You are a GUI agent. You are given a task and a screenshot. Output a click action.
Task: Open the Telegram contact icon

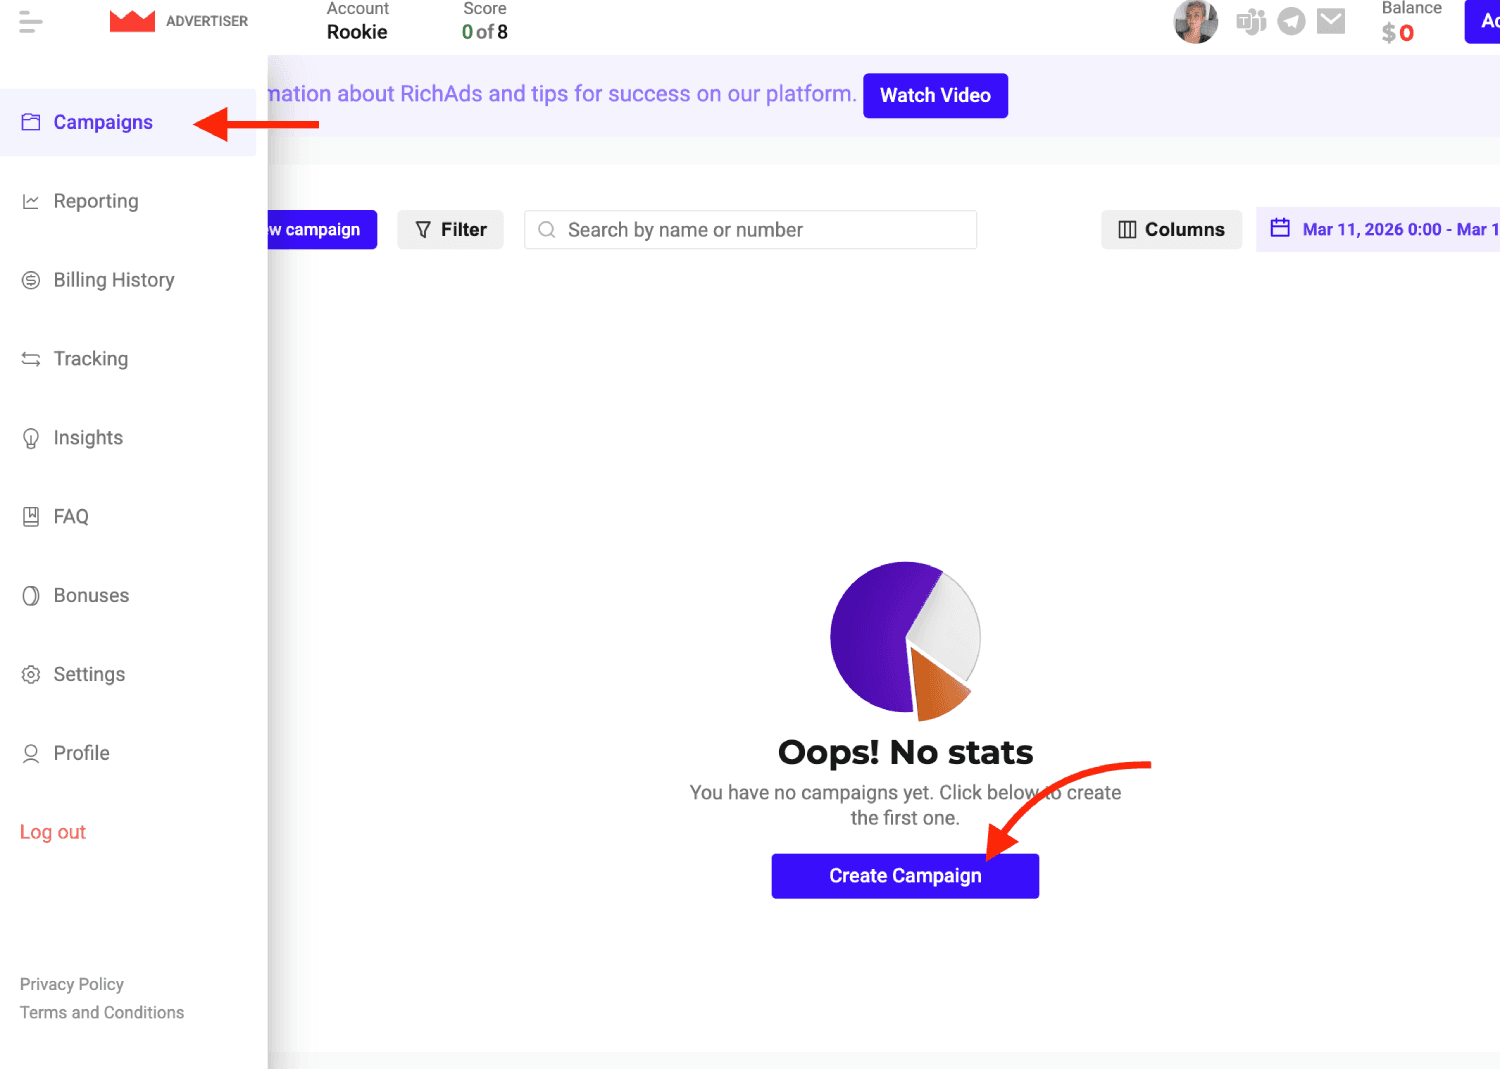[1292, 21]
